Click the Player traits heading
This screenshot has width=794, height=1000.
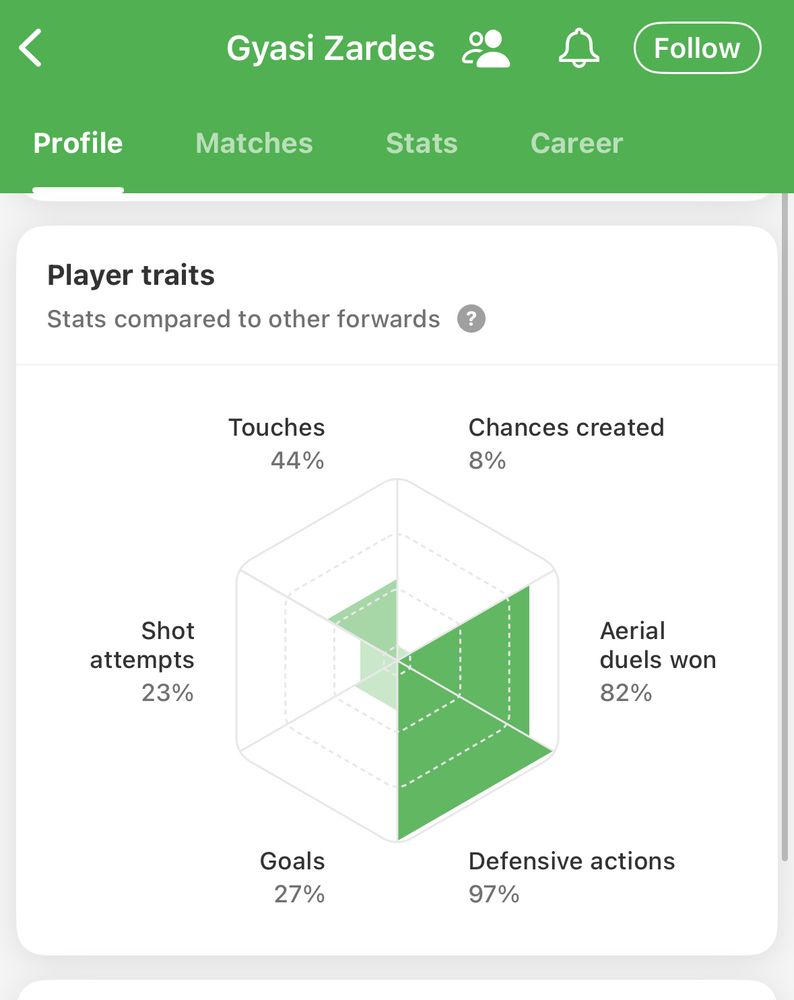point(131,275)
